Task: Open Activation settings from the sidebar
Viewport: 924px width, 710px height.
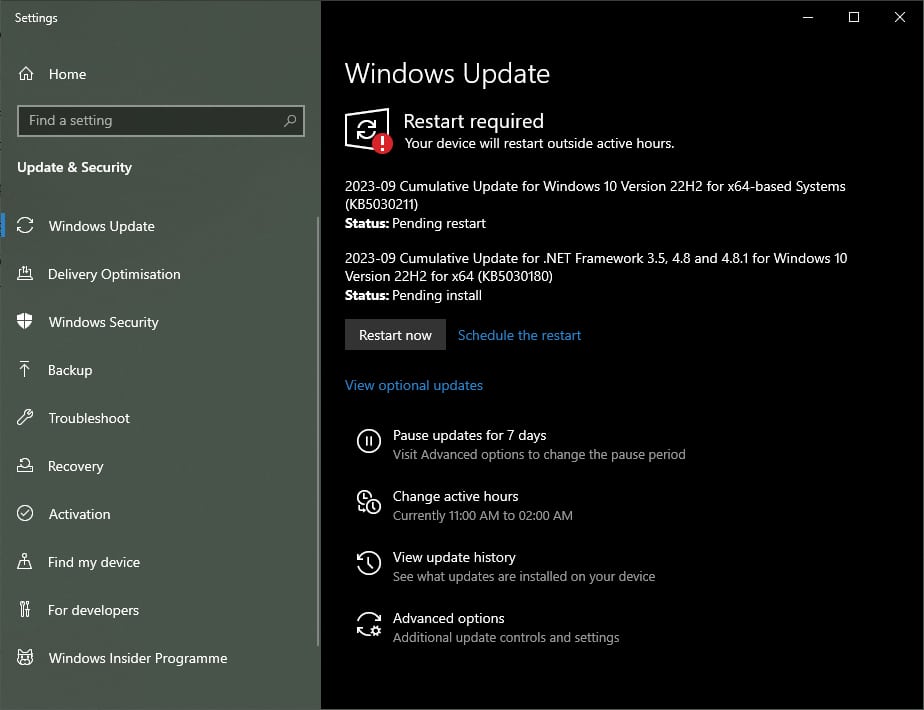Action: coord(79,514)
